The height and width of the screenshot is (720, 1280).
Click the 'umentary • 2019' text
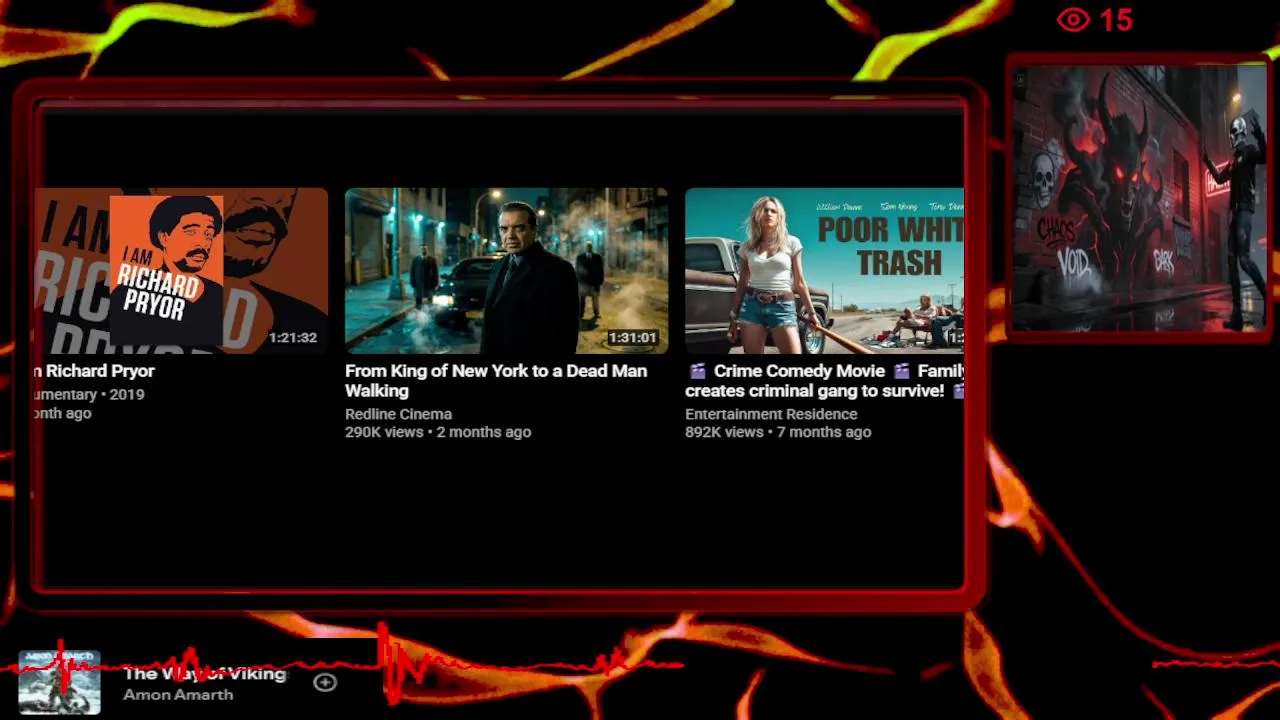(x=89, y=394)
